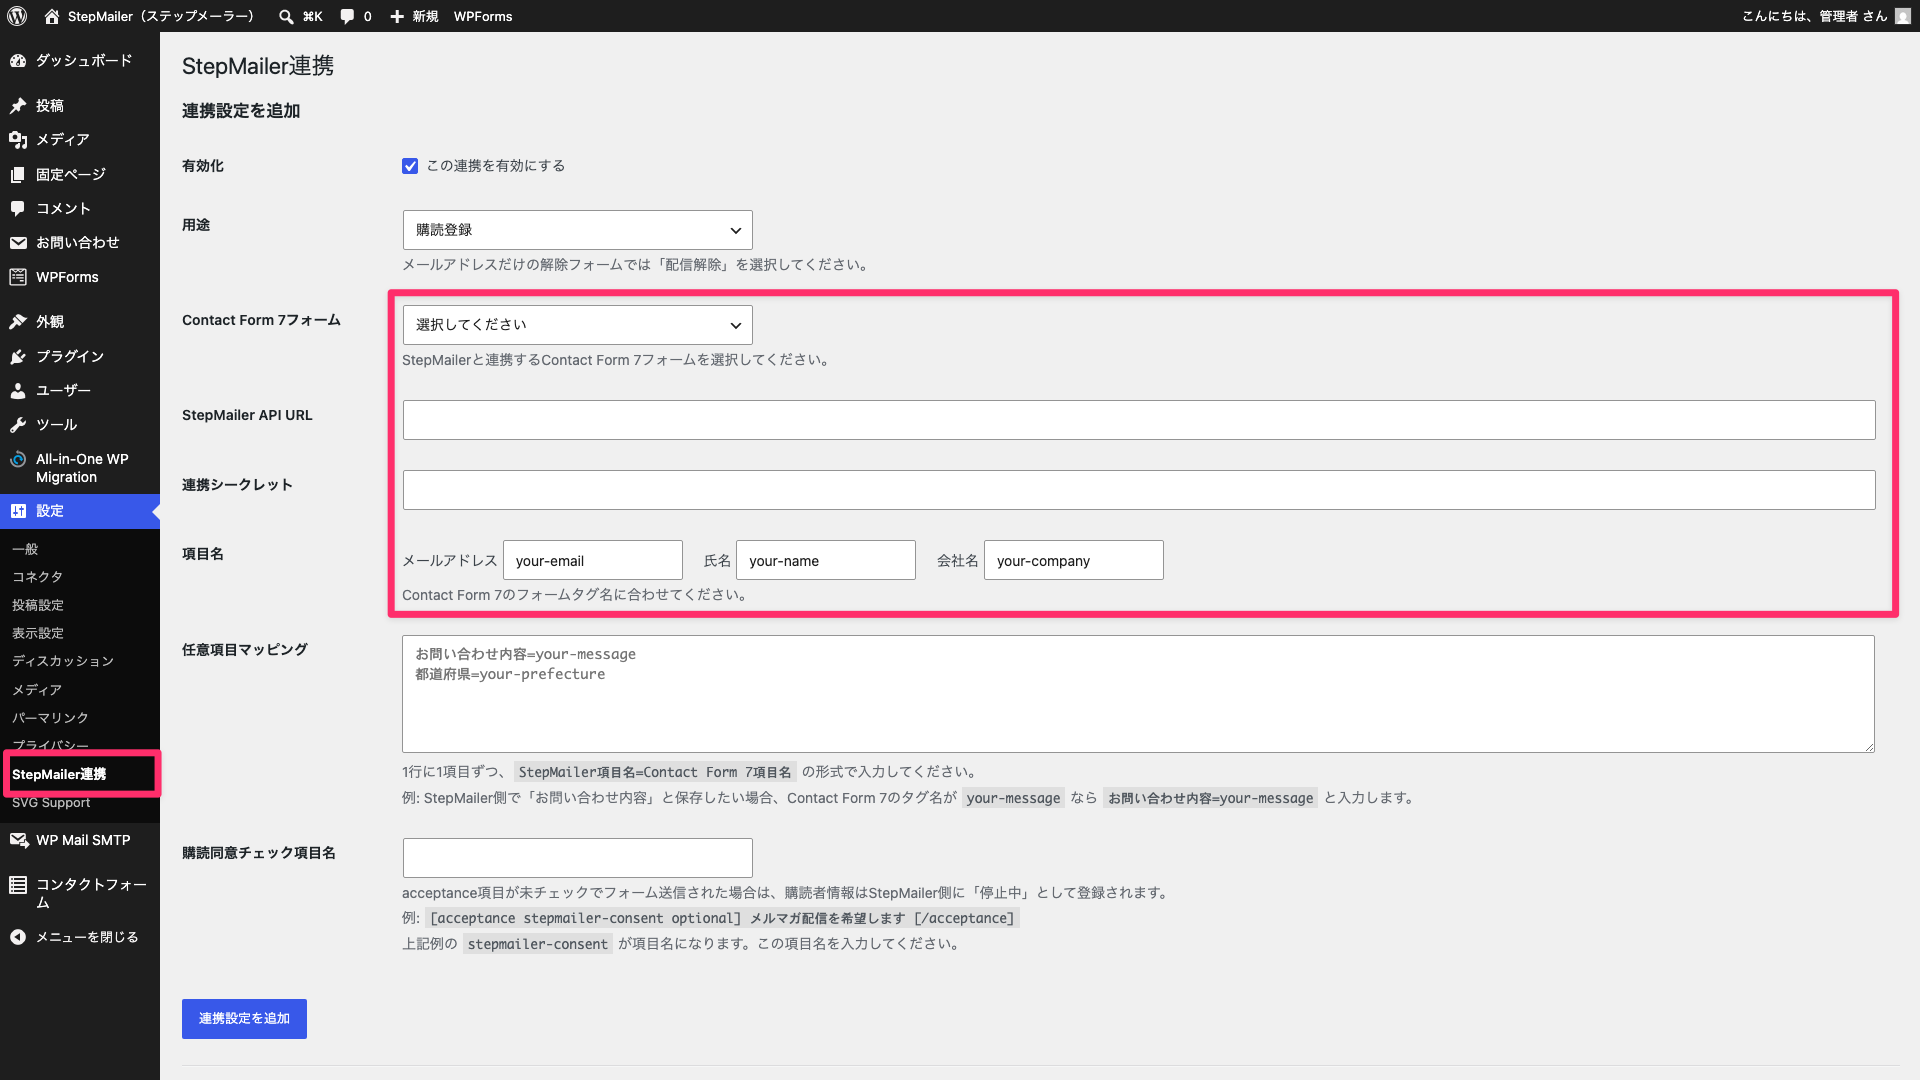
Task: Click the StepMailer（ステップメーラー）site name link
Action: (x=161, y=16)
